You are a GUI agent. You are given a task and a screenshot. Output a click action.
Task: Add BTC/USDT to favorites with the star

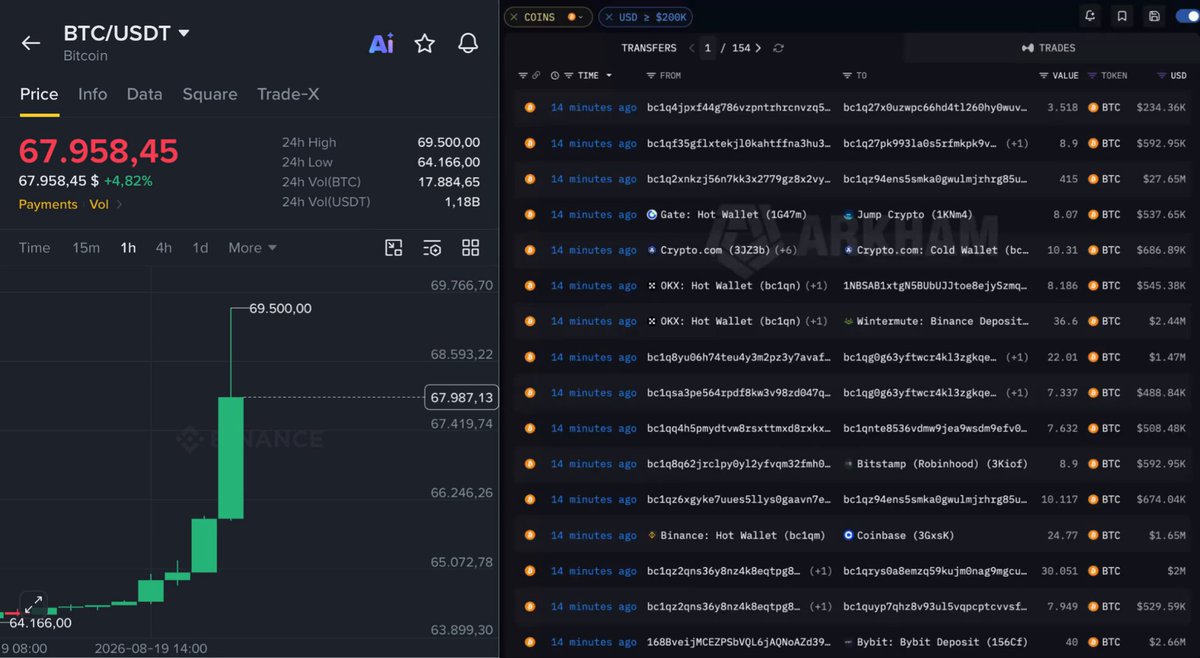point(425,43)
